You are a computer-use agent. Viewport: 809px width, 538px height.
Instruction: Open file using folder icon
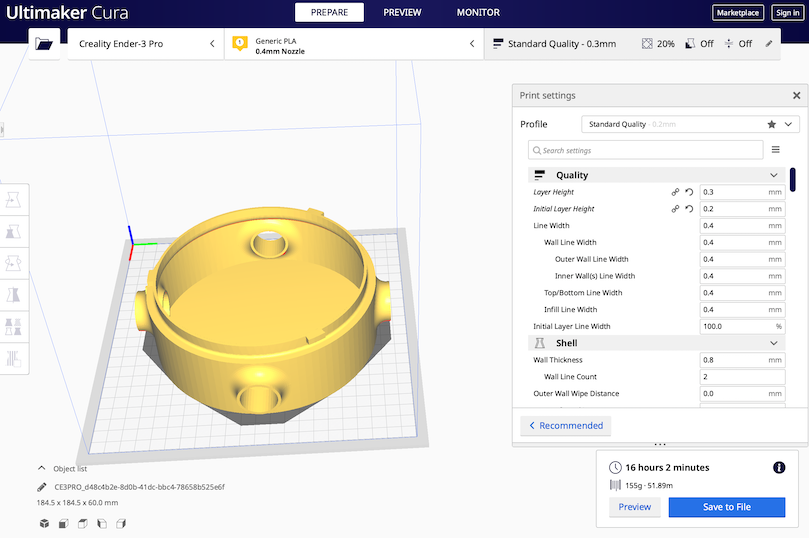coord(44,44)
